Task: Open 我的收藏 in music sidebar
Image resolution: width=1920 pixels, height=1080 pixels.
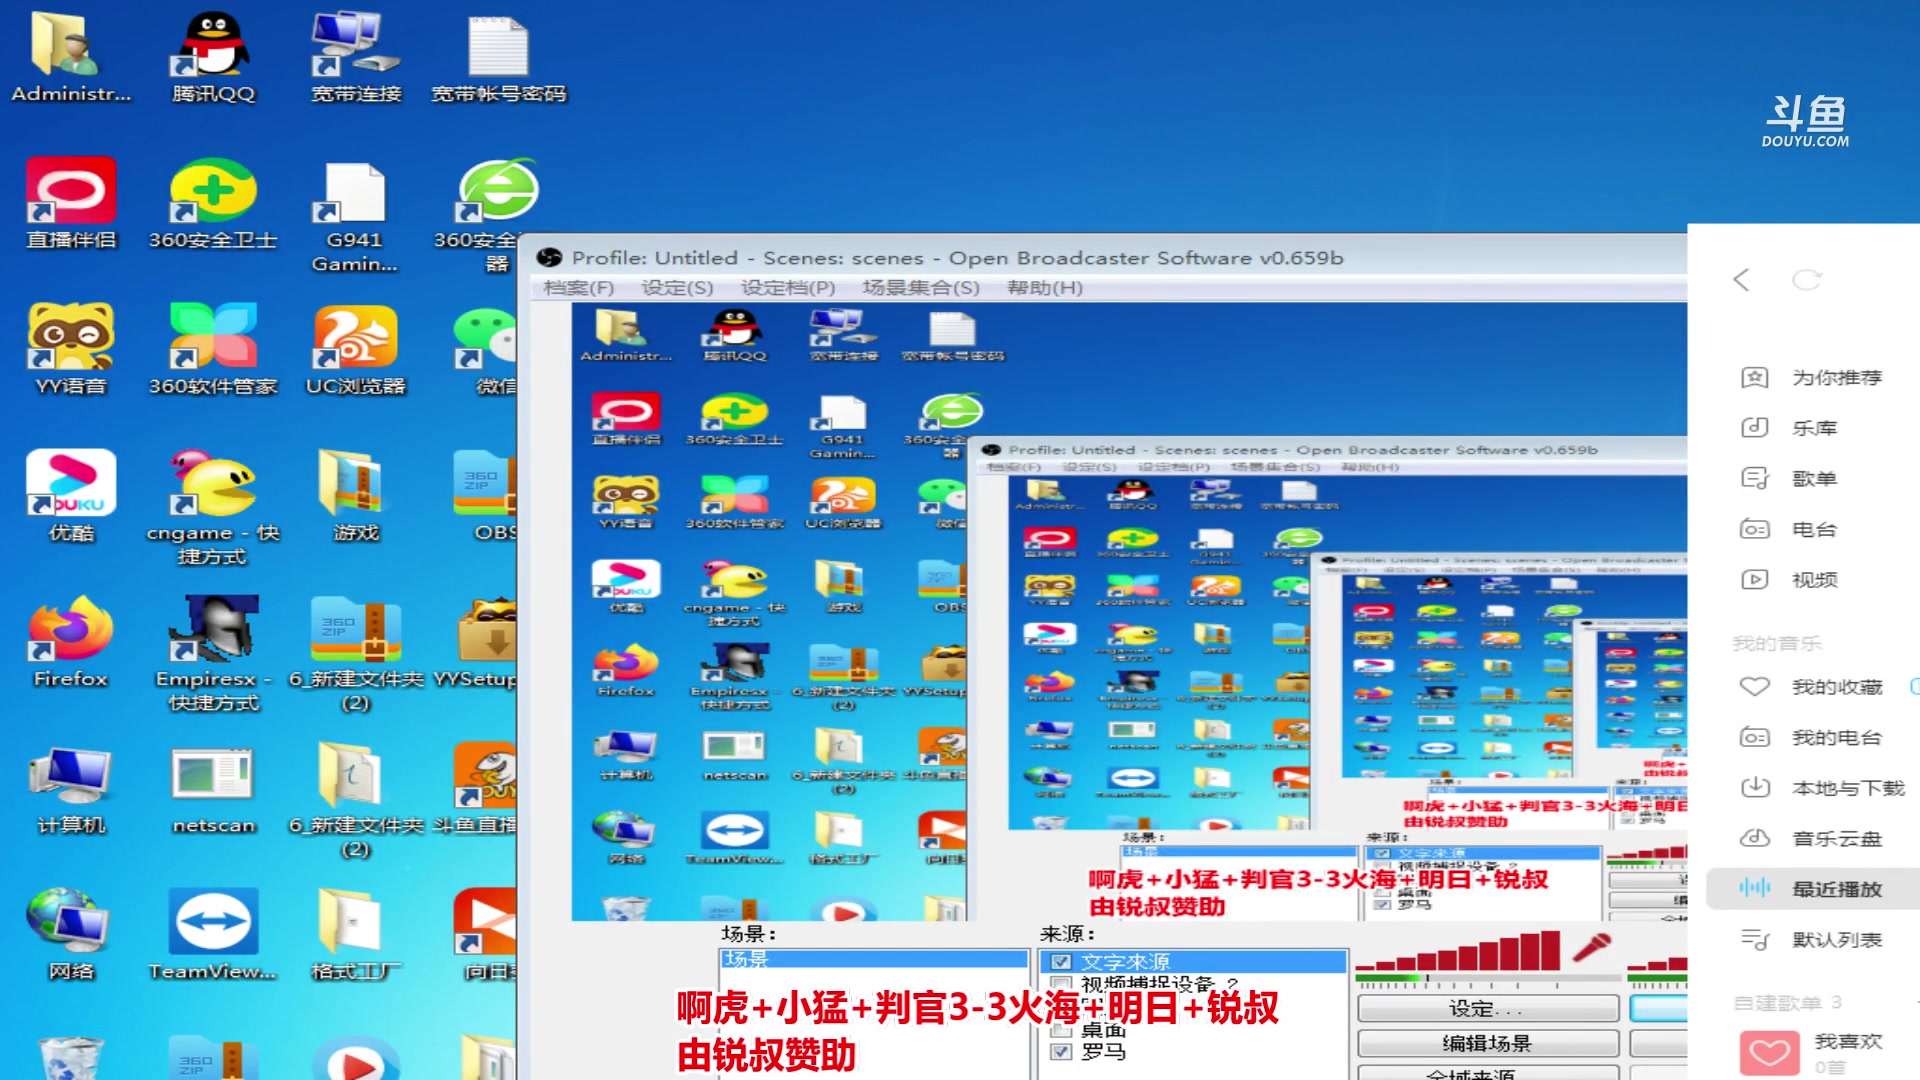Action: point(1812,687)
